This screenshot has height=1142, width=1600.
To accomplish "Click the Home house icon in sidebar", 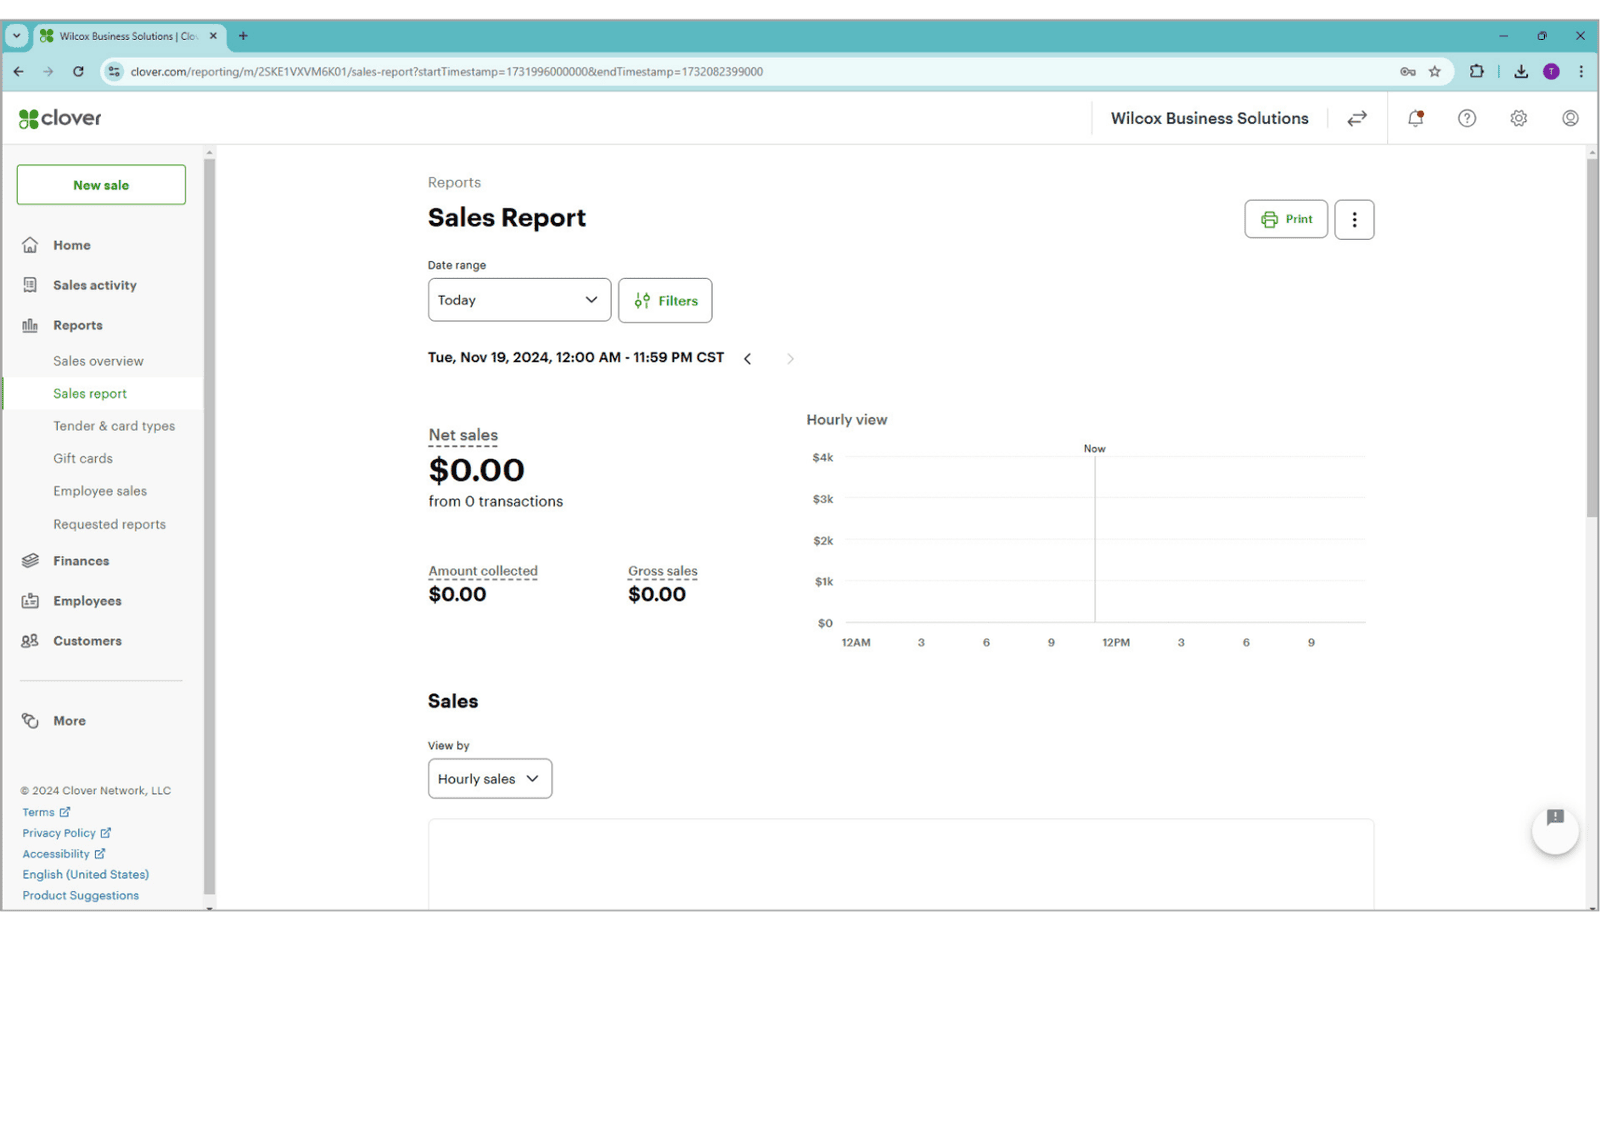I will pyautogui.click(x=30, y=245).
